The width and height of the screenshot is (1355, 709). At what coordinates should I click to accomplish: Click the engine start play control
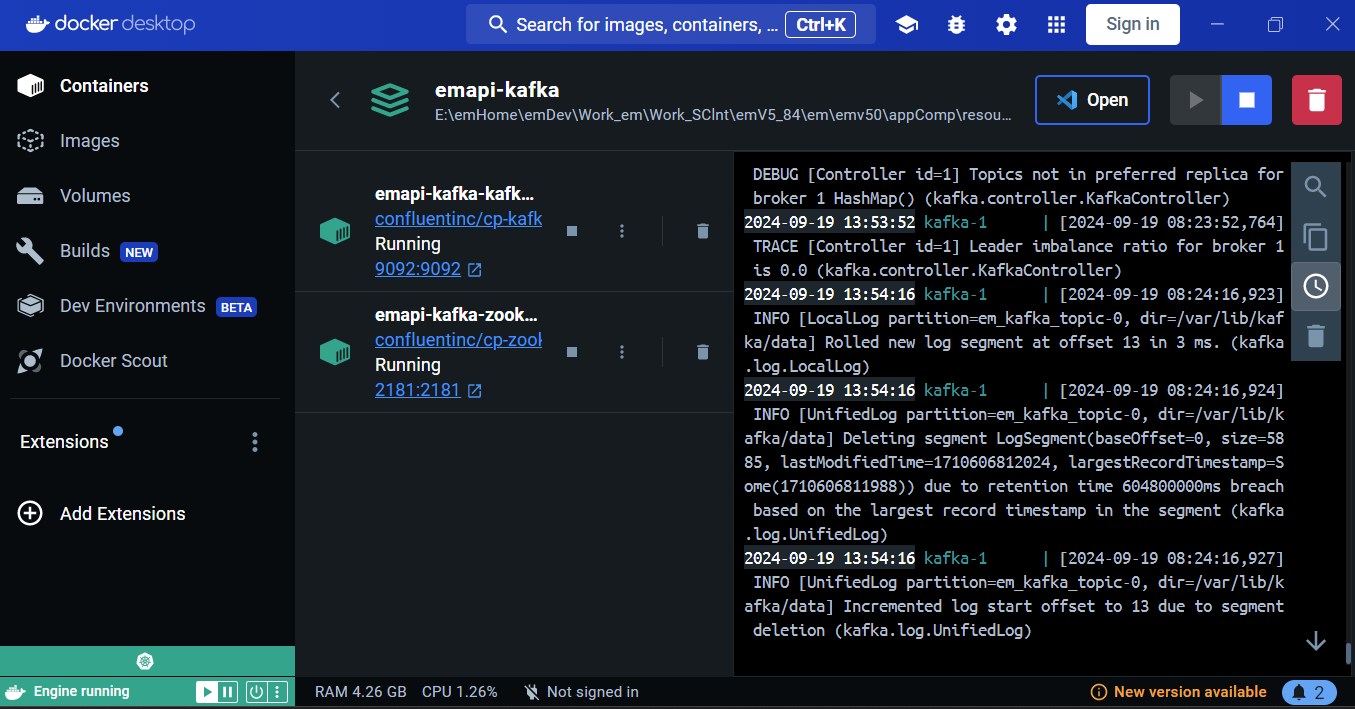pos(205,691)
